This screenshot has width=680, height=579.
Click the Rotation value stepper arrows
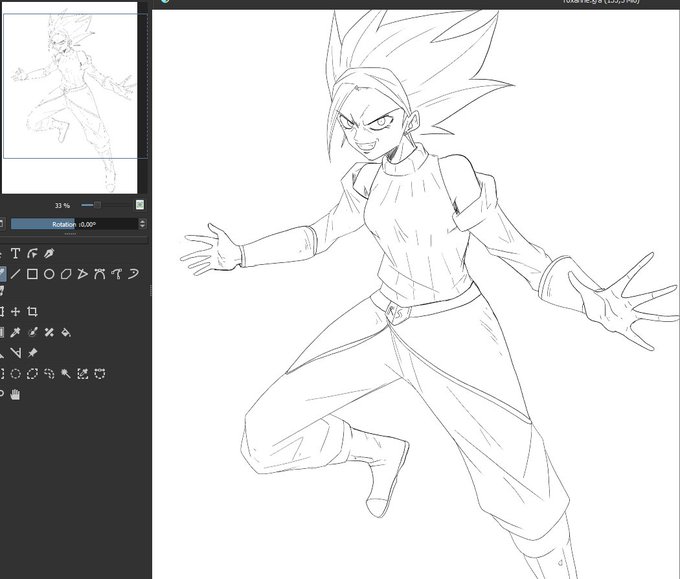click(142, 224)
